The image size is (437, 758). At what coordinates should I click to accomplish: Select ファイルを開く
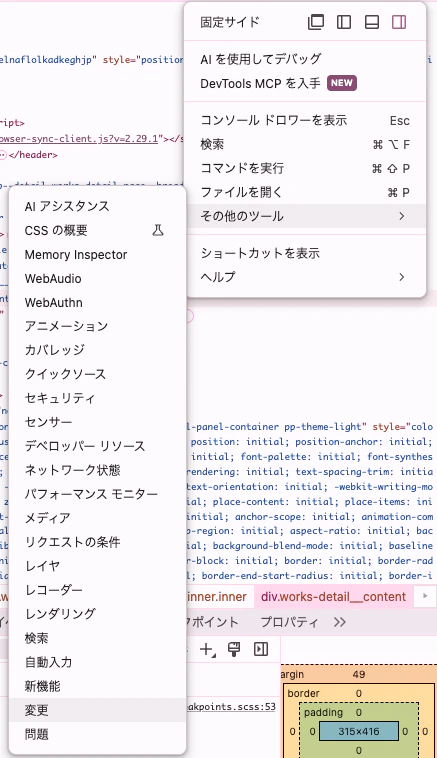coord(305,192)
